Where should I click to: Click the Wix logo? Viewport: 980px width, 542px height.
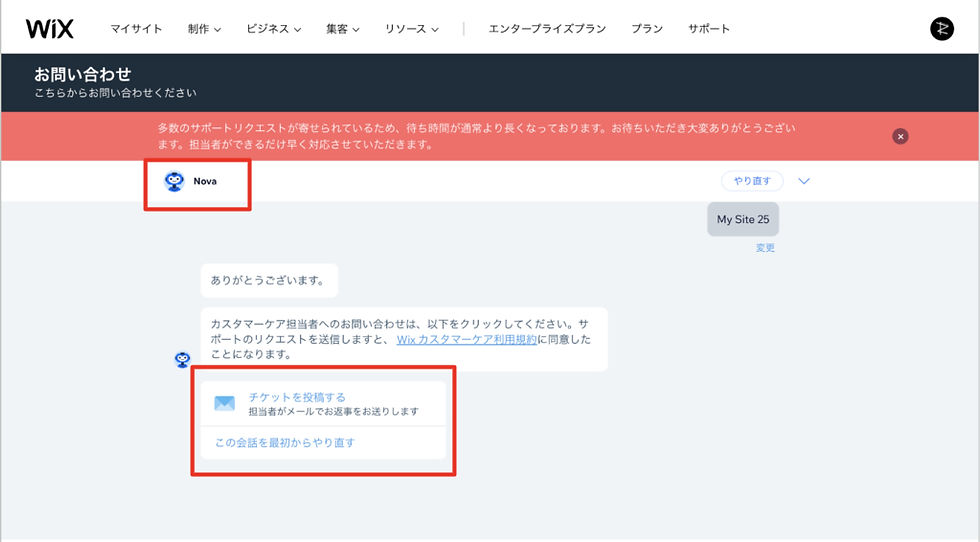pyautogui.click(x=49, y=29)
